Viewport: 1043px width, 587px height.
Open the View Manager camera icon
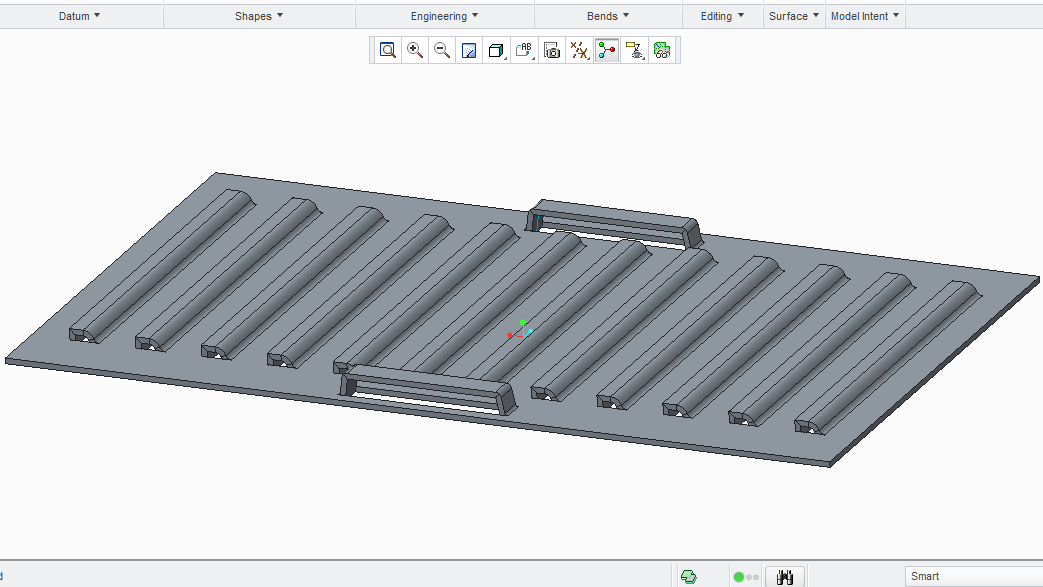(x=551, y=50)
